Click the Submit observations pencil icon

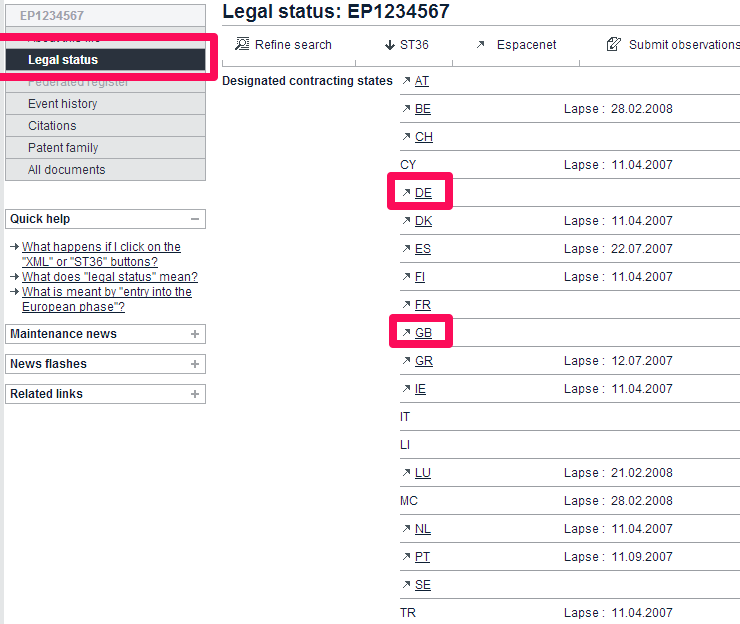(x=614, y=45)
